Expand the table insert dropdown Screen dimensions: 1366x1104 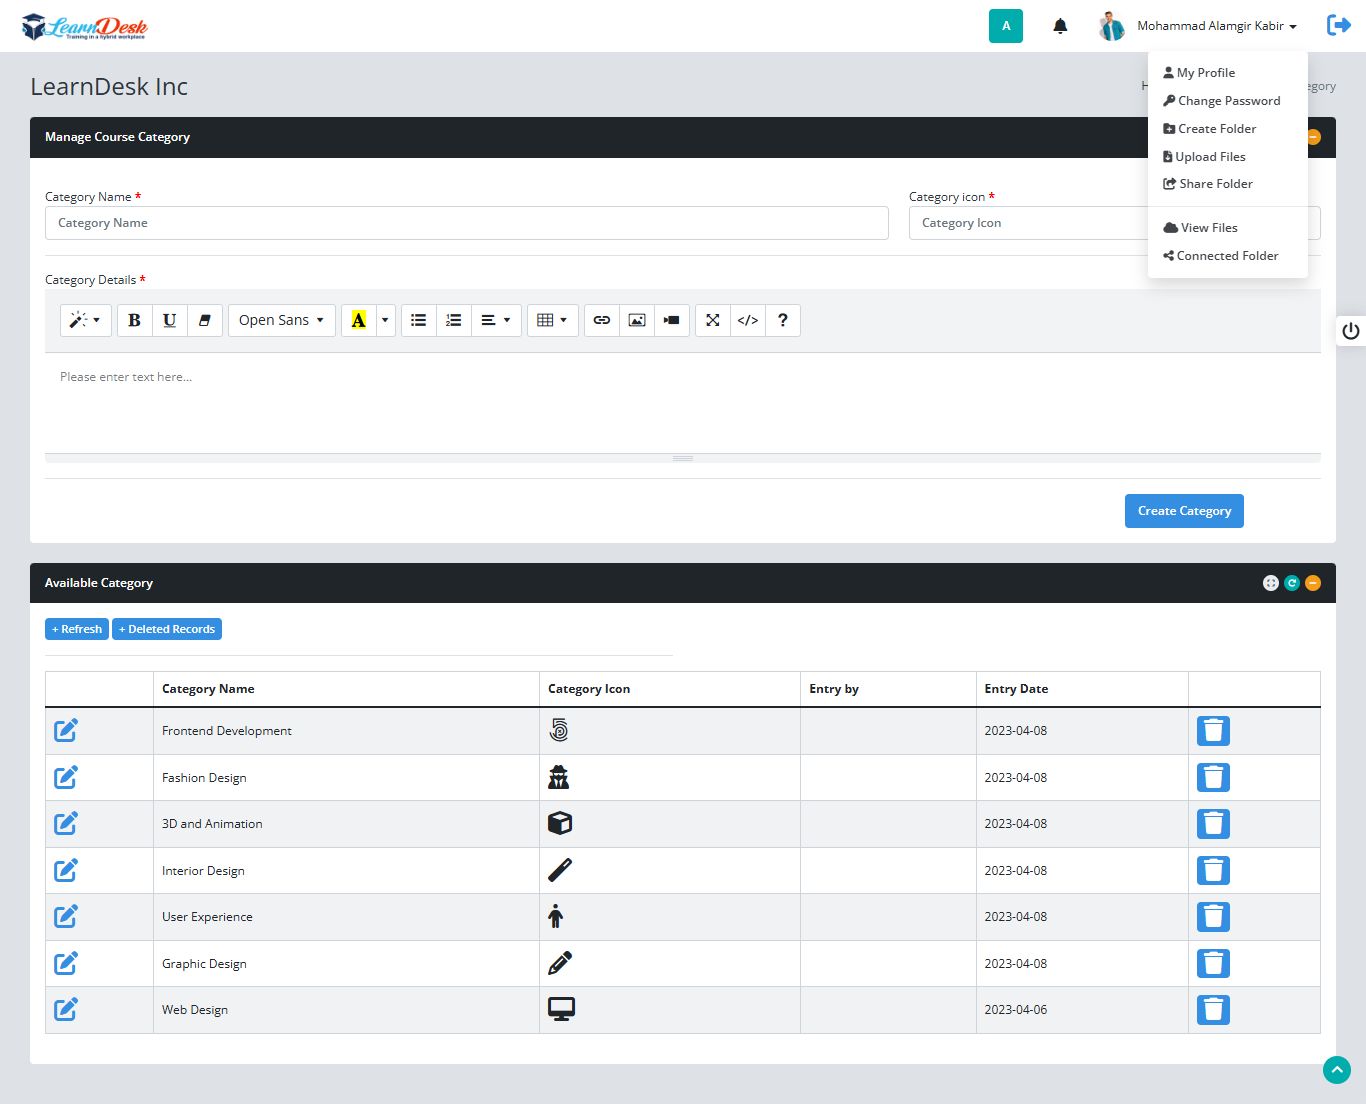pos(552,320)
